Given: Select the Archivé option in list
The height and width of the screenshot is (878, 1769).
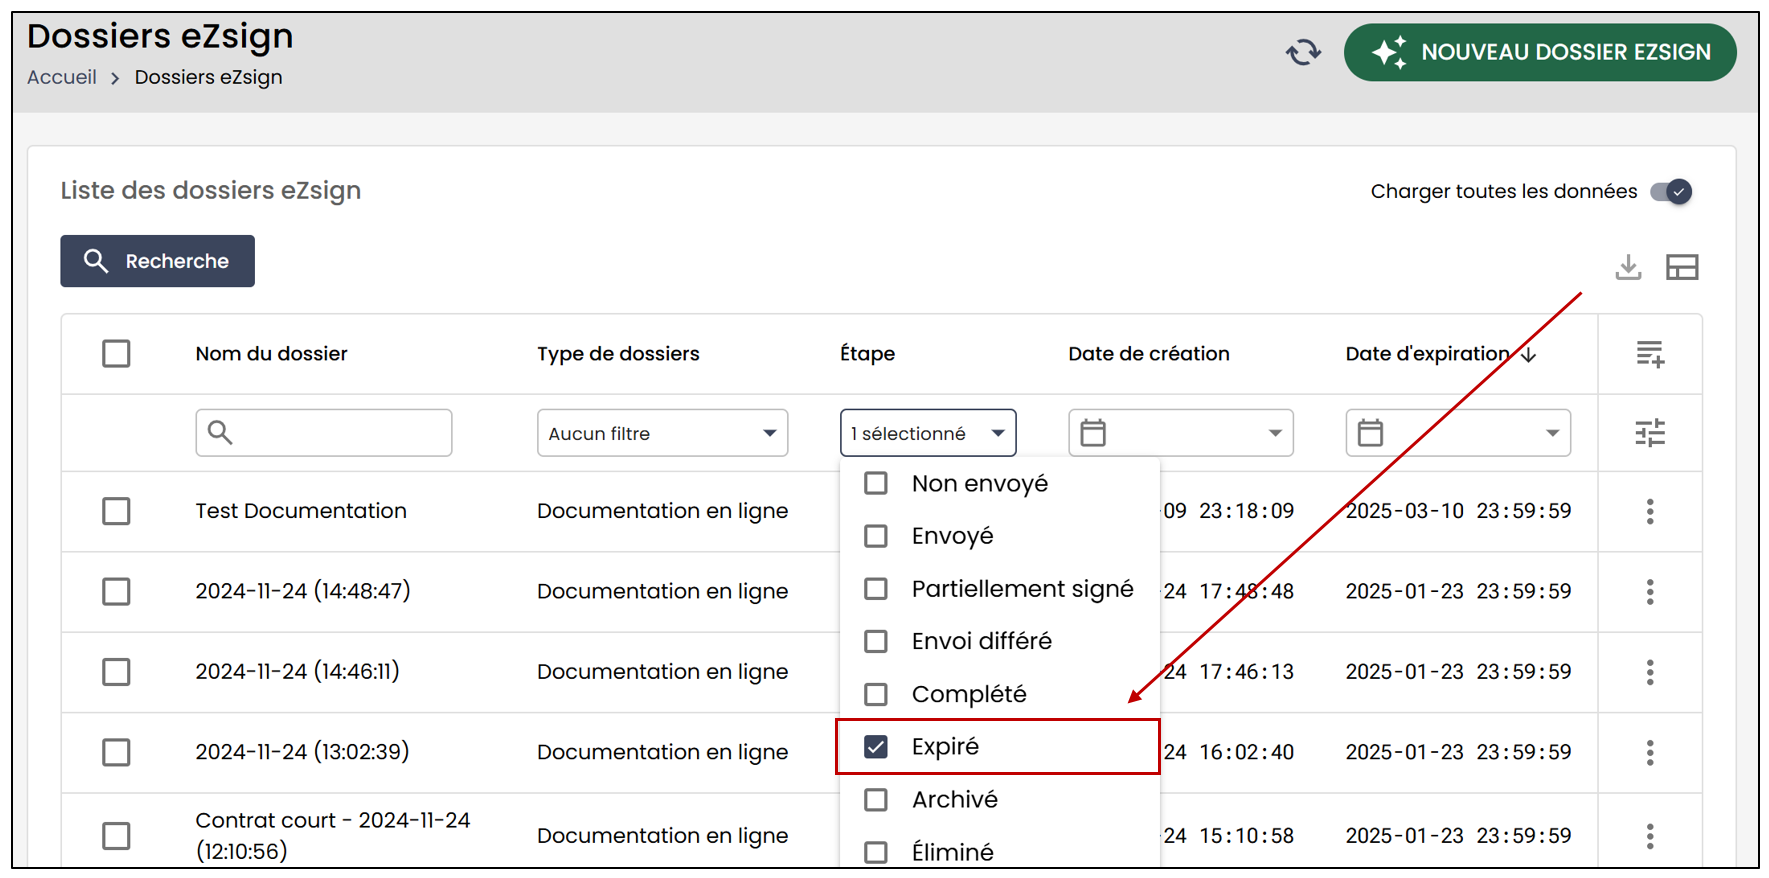Looking at the screenshot, I should click(998, 800).
